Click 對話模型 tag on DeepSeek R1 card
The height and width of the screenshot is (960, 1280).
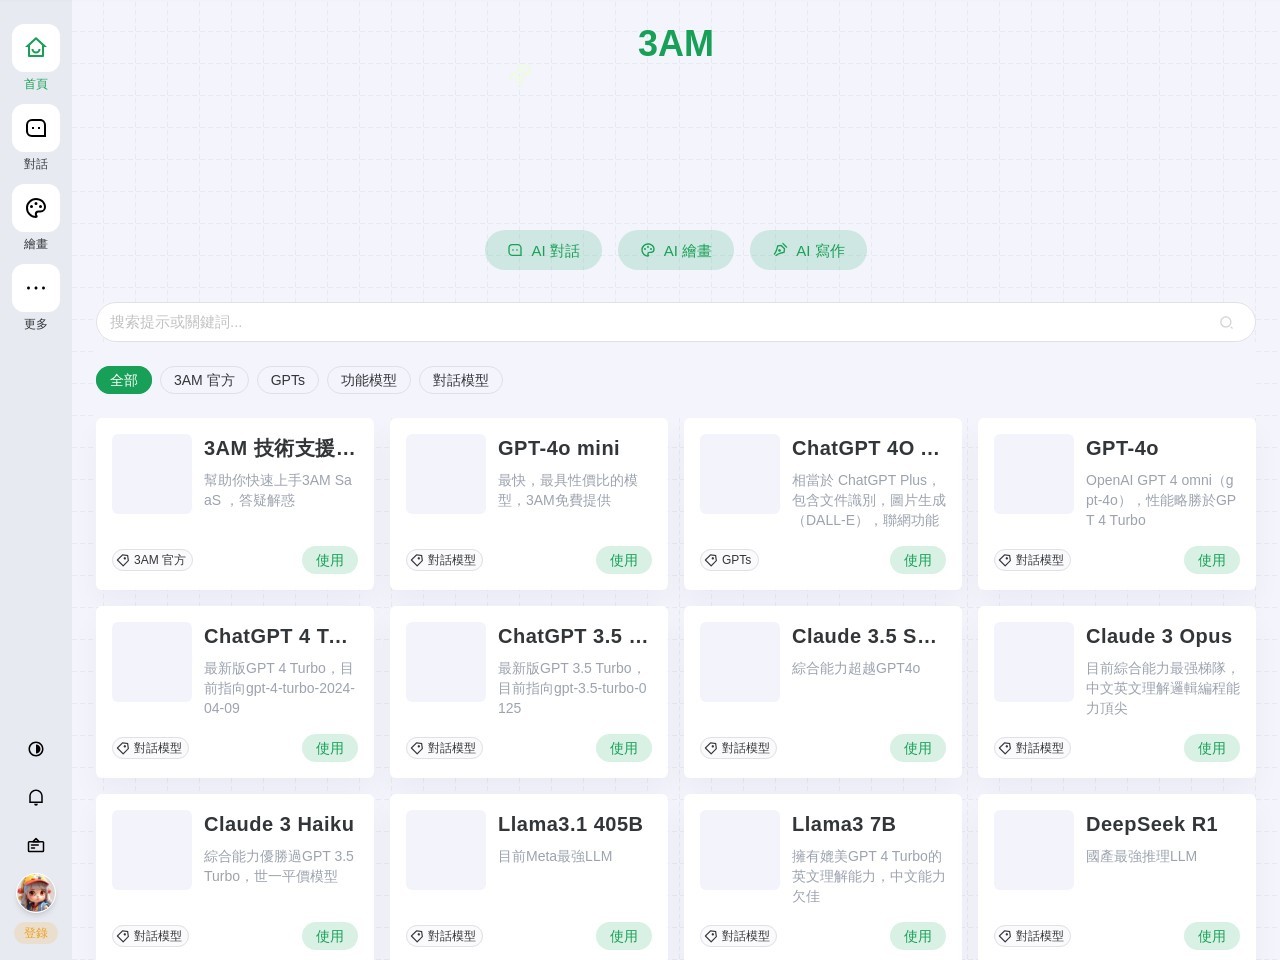point(1032,936)
